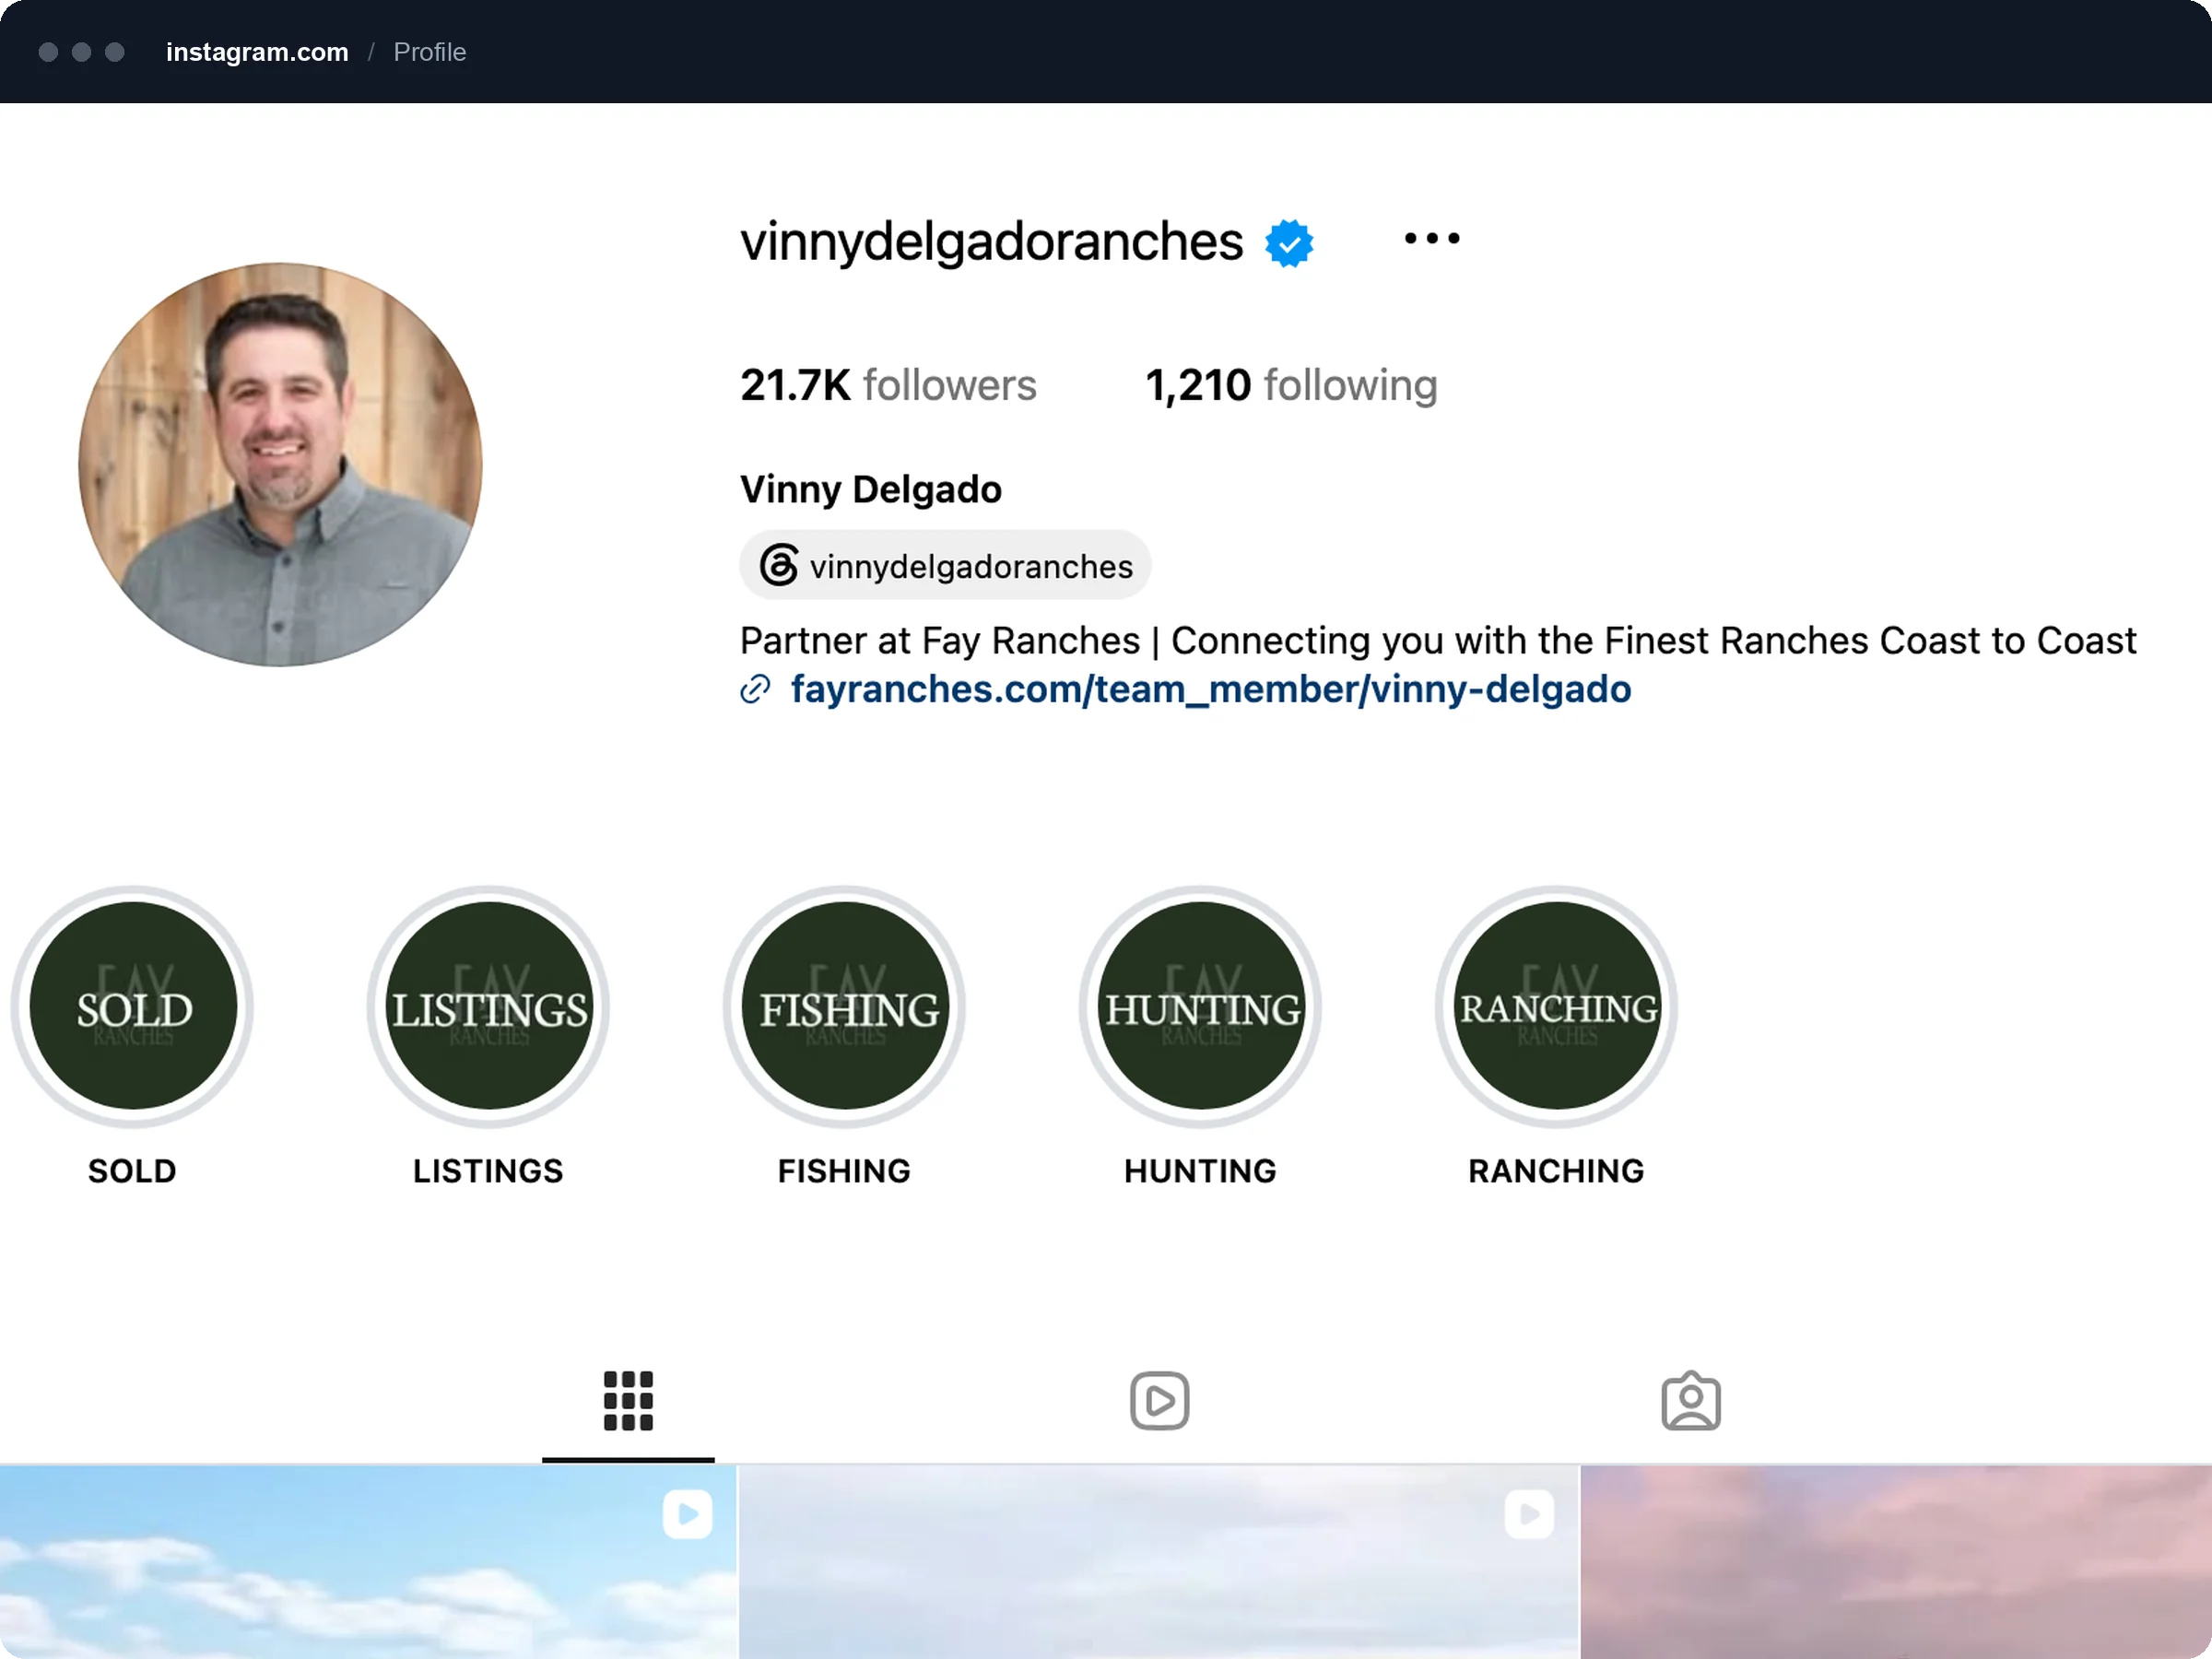Click reel icon on first post
Image resolution: width=2212 pixels, height=1659 pixels.
(x=687, y=1514)
